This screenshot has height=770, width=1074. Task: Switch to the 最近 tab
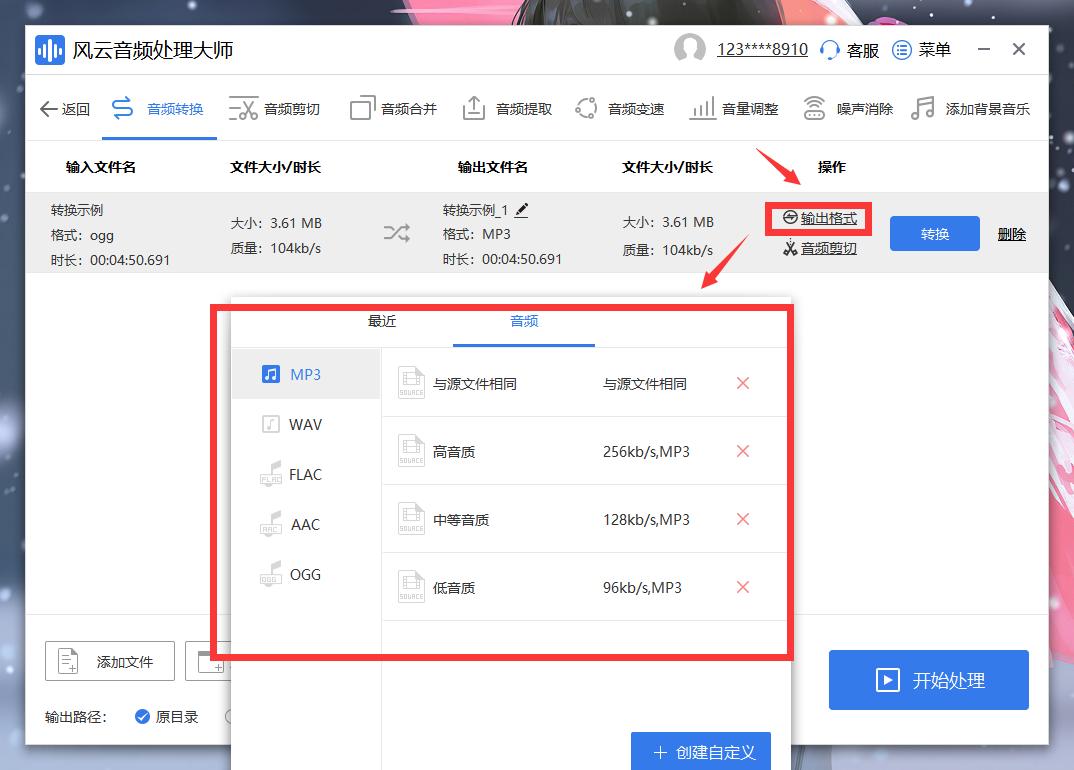pyautogui.click(x=380, y=322)
